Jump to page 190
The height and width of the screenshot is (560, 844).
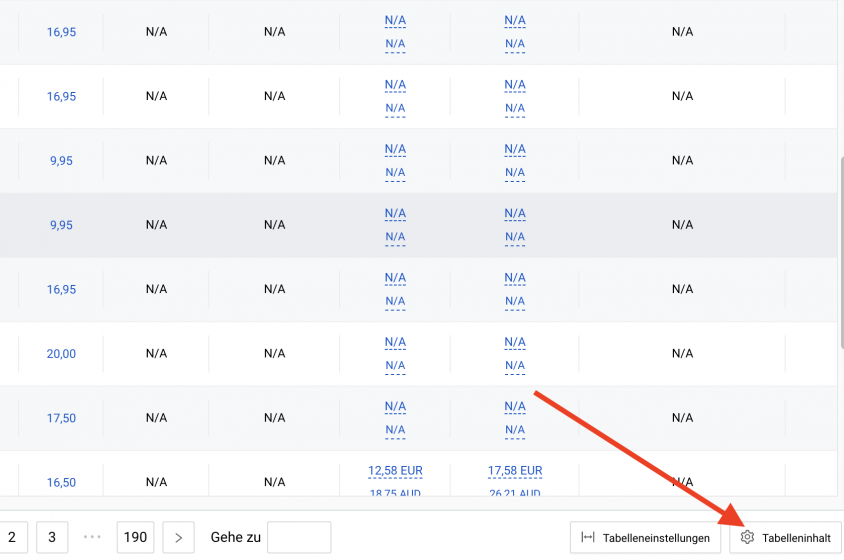pos(135,537)
